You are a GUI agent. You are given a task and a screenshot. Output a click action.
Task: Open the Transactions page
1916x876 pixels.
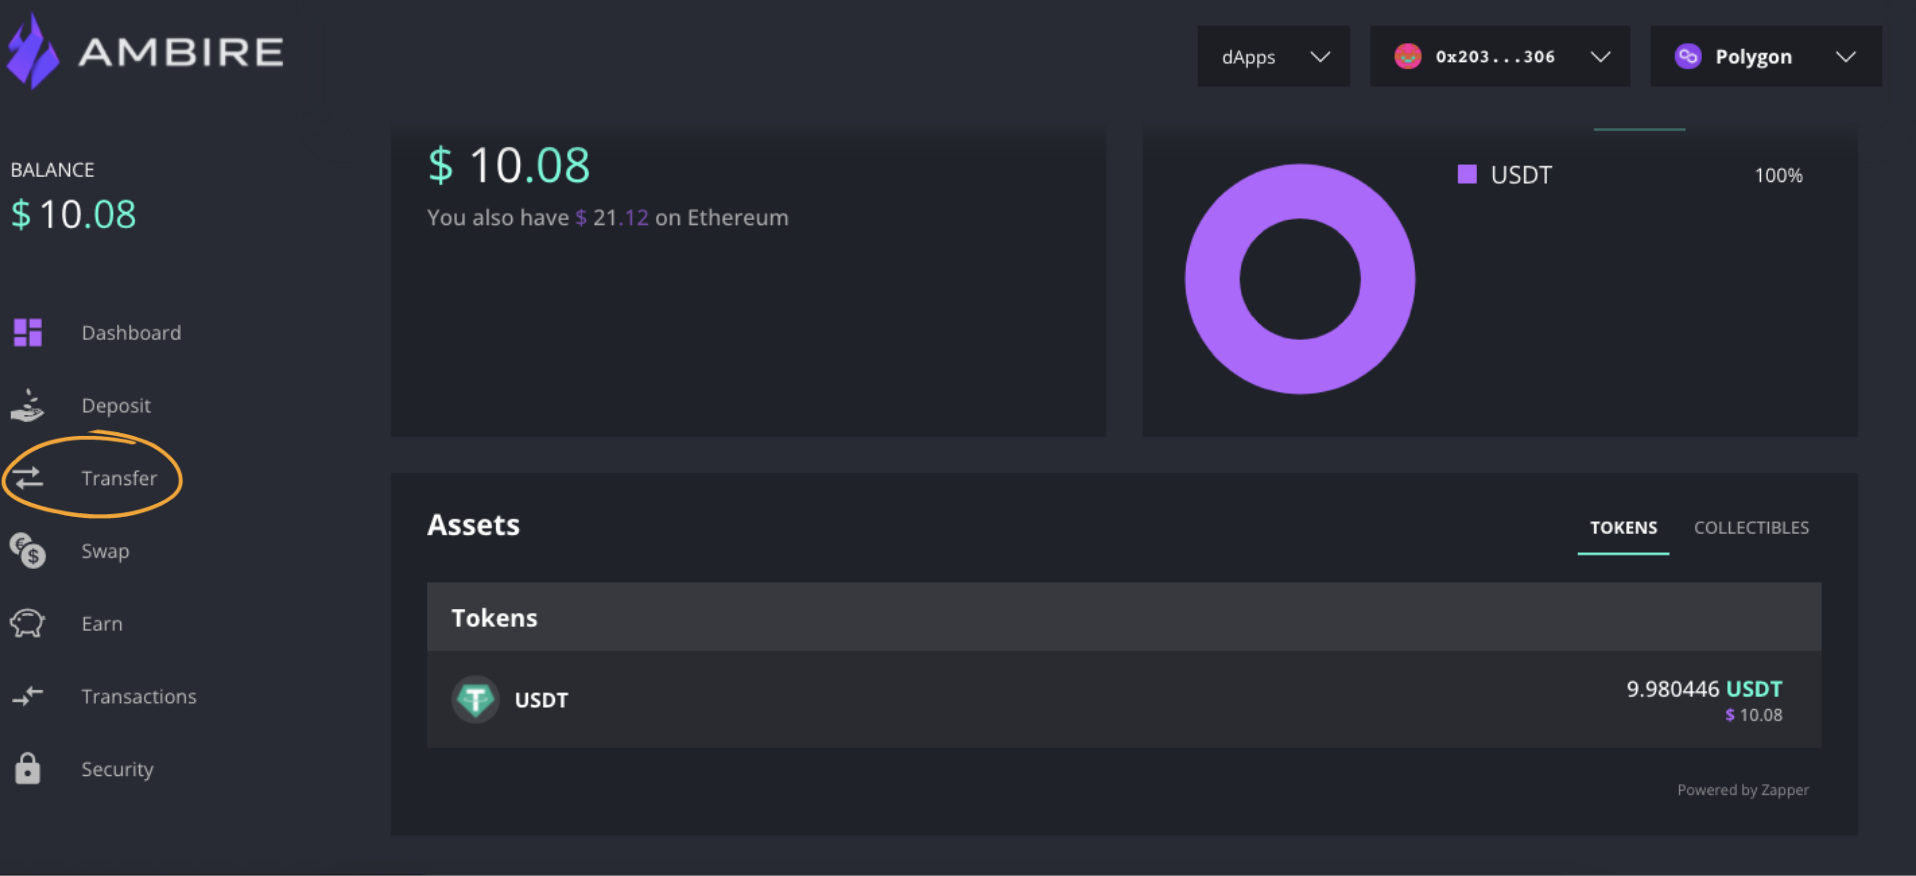click(139, 696)
